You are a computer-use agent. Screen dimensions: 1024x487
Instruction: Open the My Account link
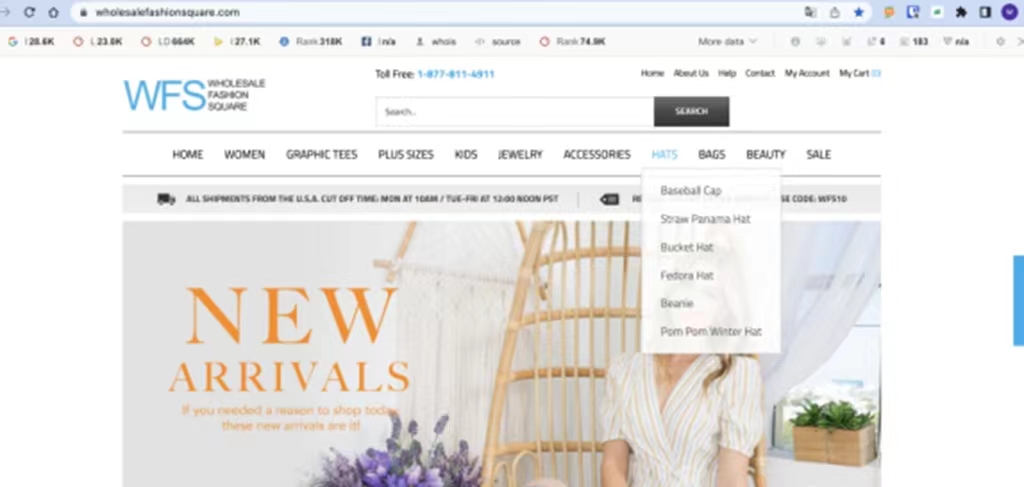(807, 73)
